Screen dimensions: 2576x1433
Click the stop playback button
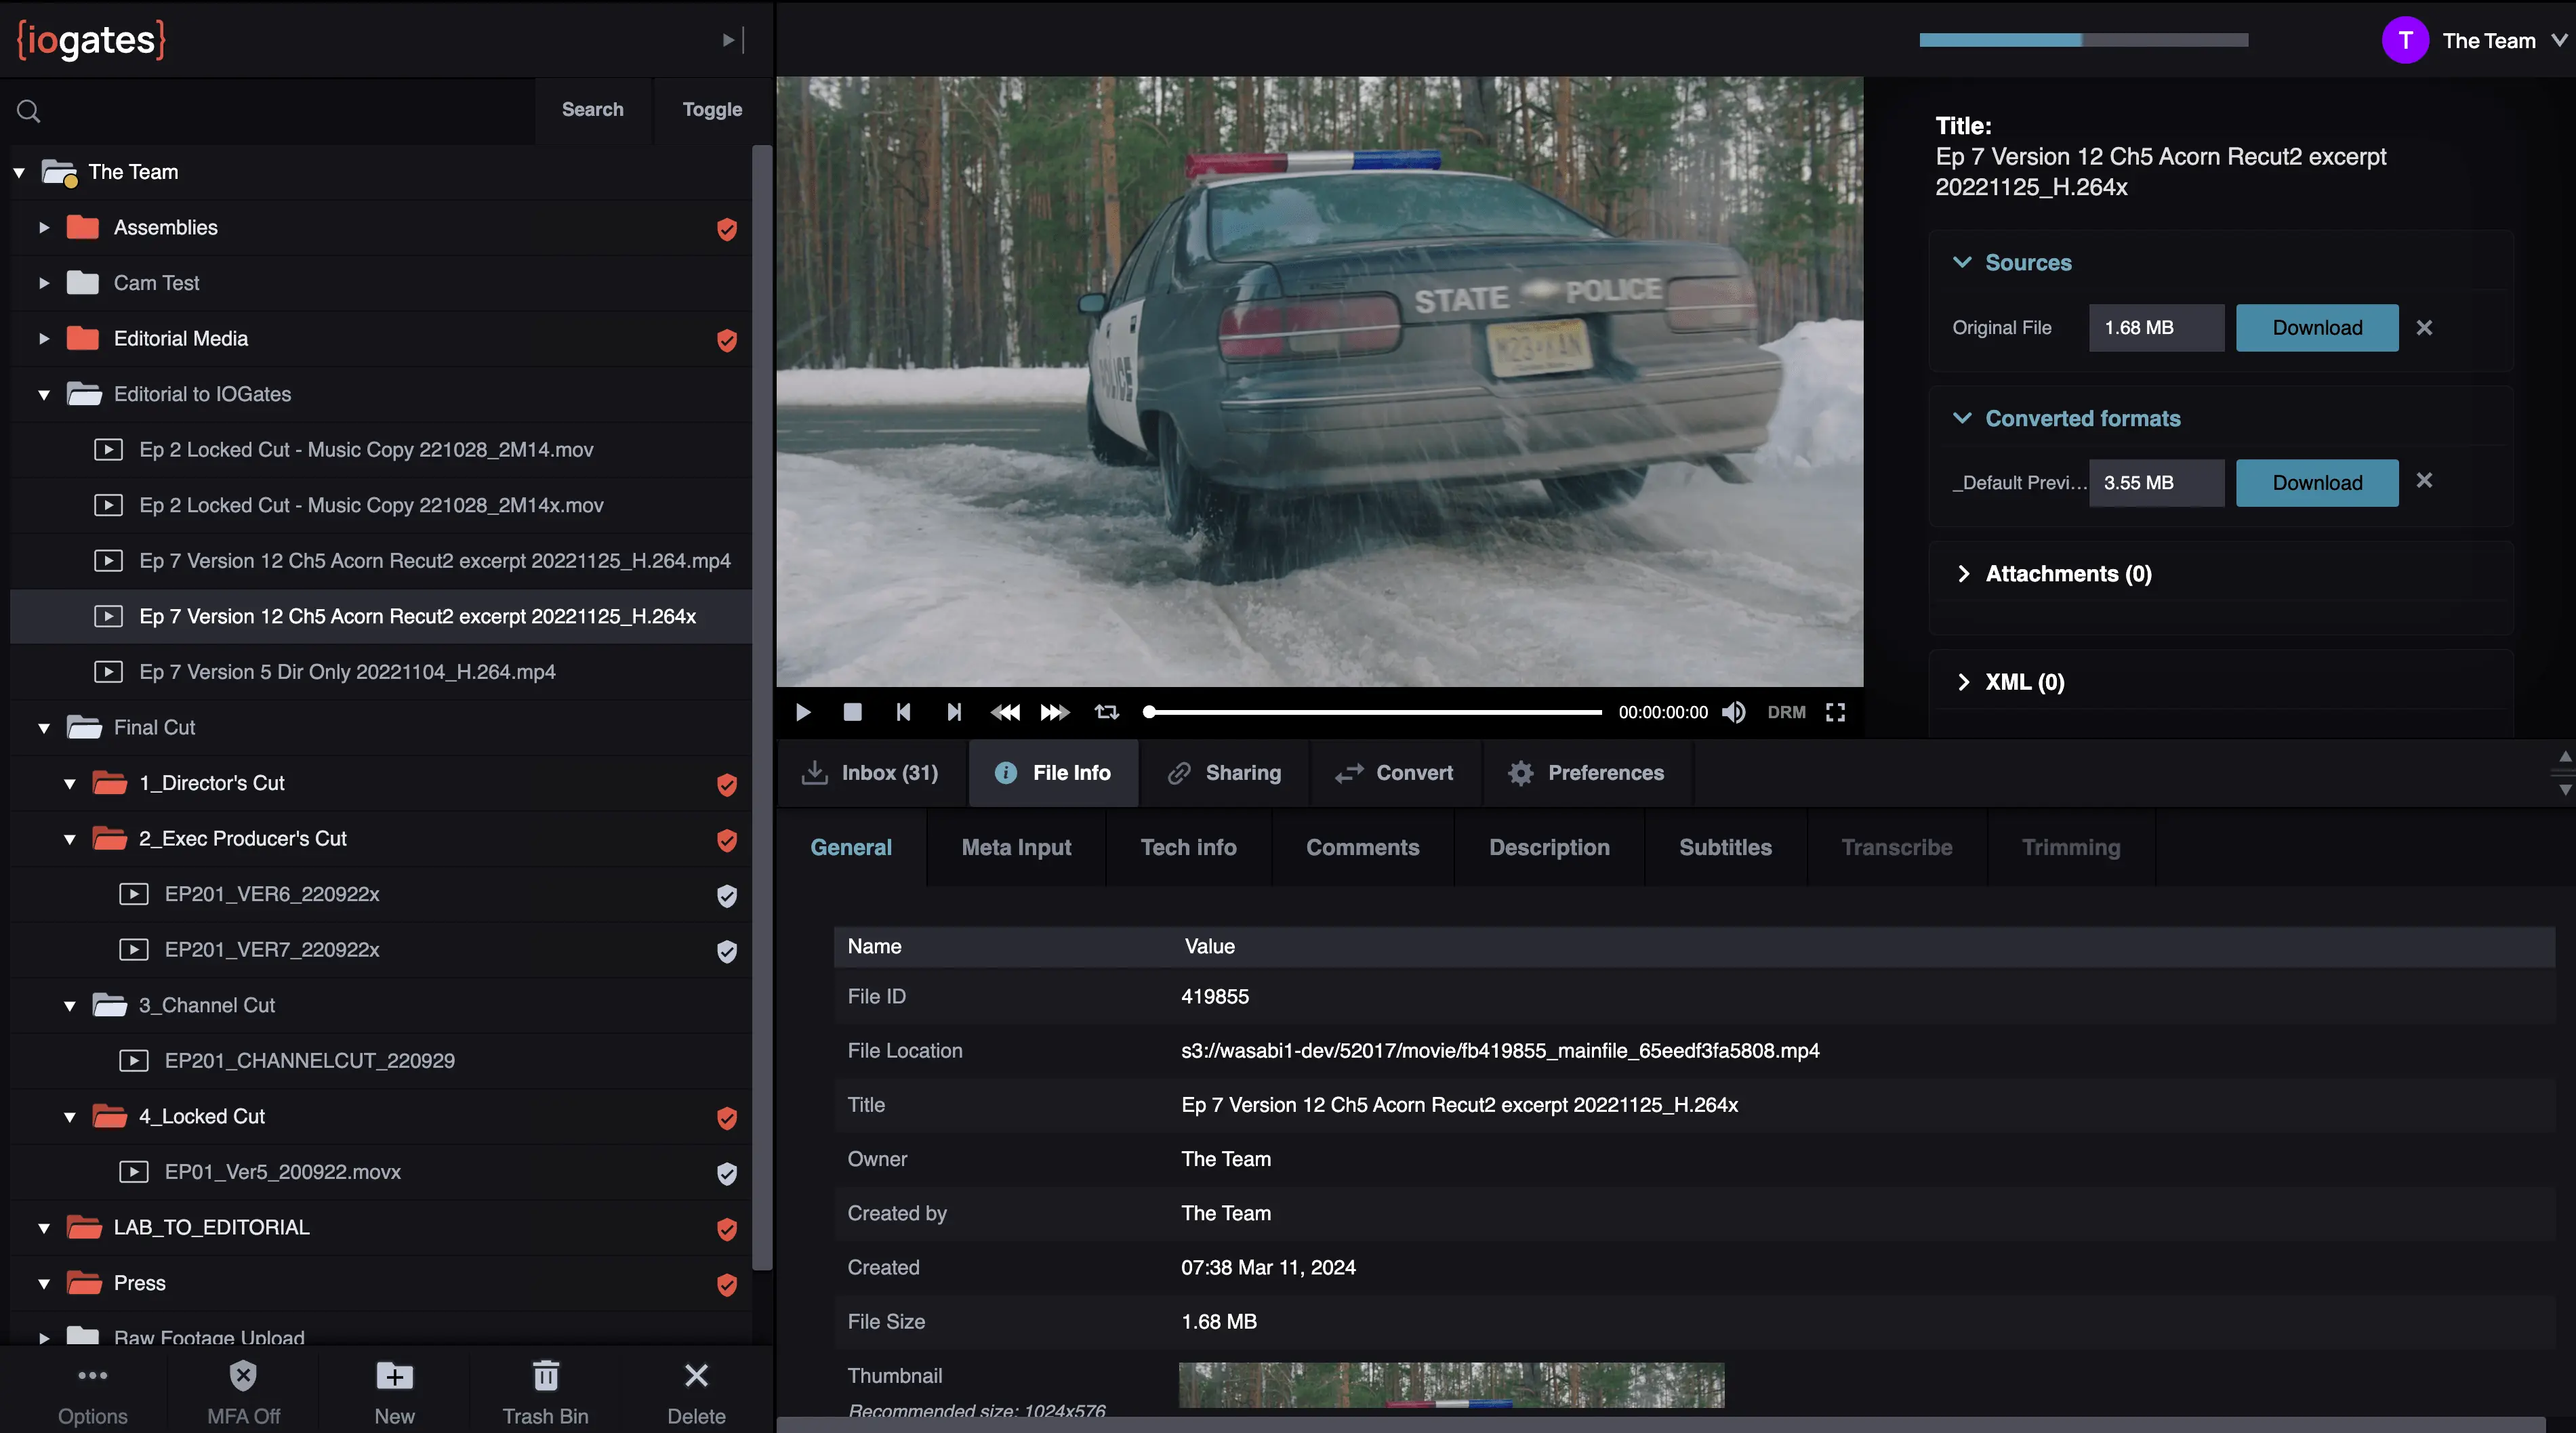[x=852, y=712]
